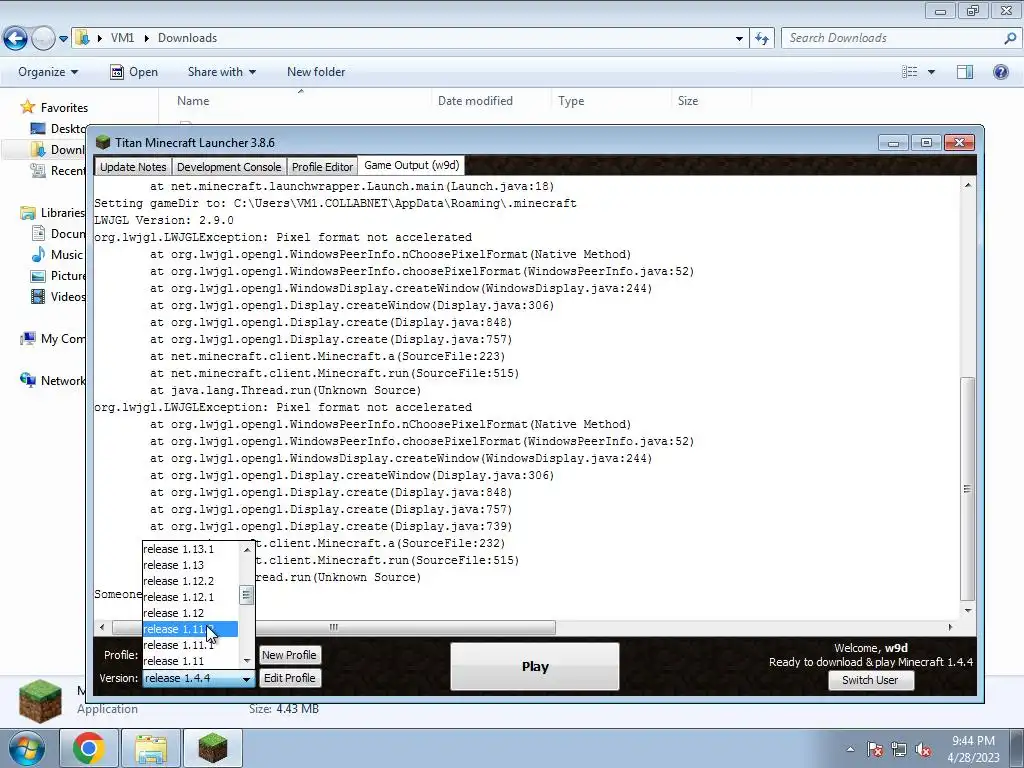This screenshot has width=1024, height=768.
Task: Choose release 1.12 from version list
Action: (190, 613)
